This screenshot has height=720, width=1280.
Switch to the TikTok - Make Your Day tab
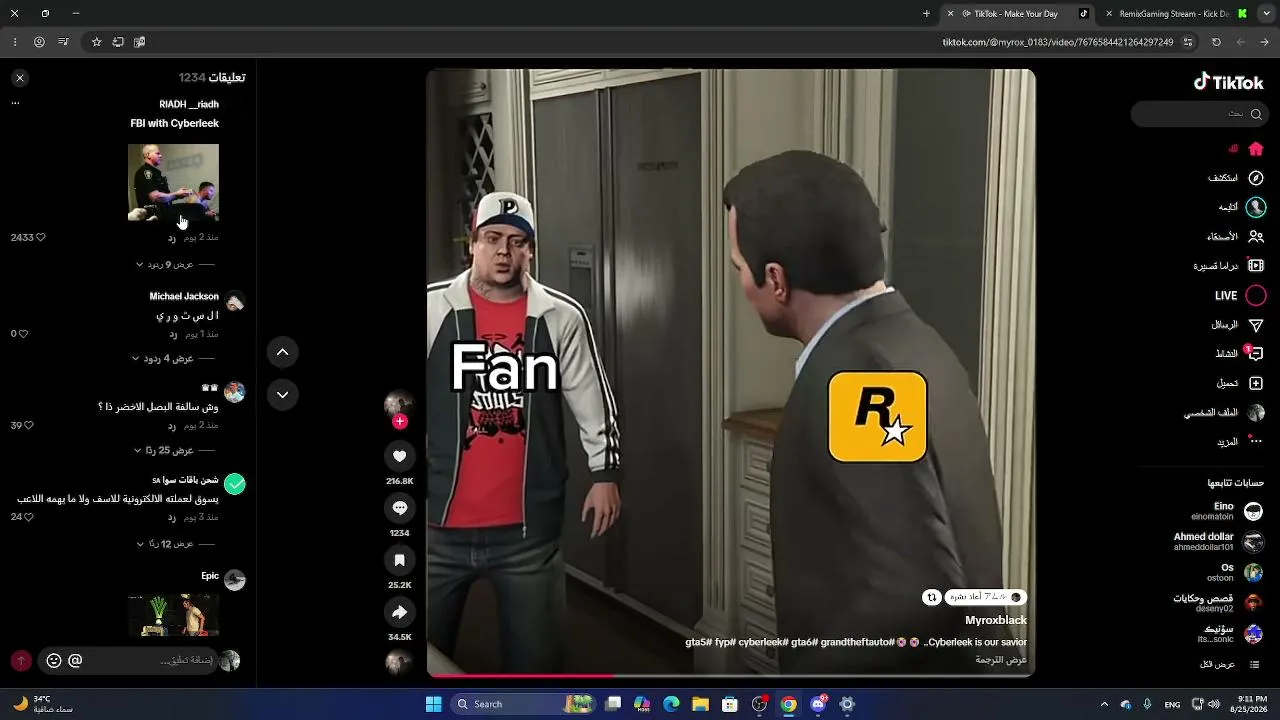tap(1017, 14)
